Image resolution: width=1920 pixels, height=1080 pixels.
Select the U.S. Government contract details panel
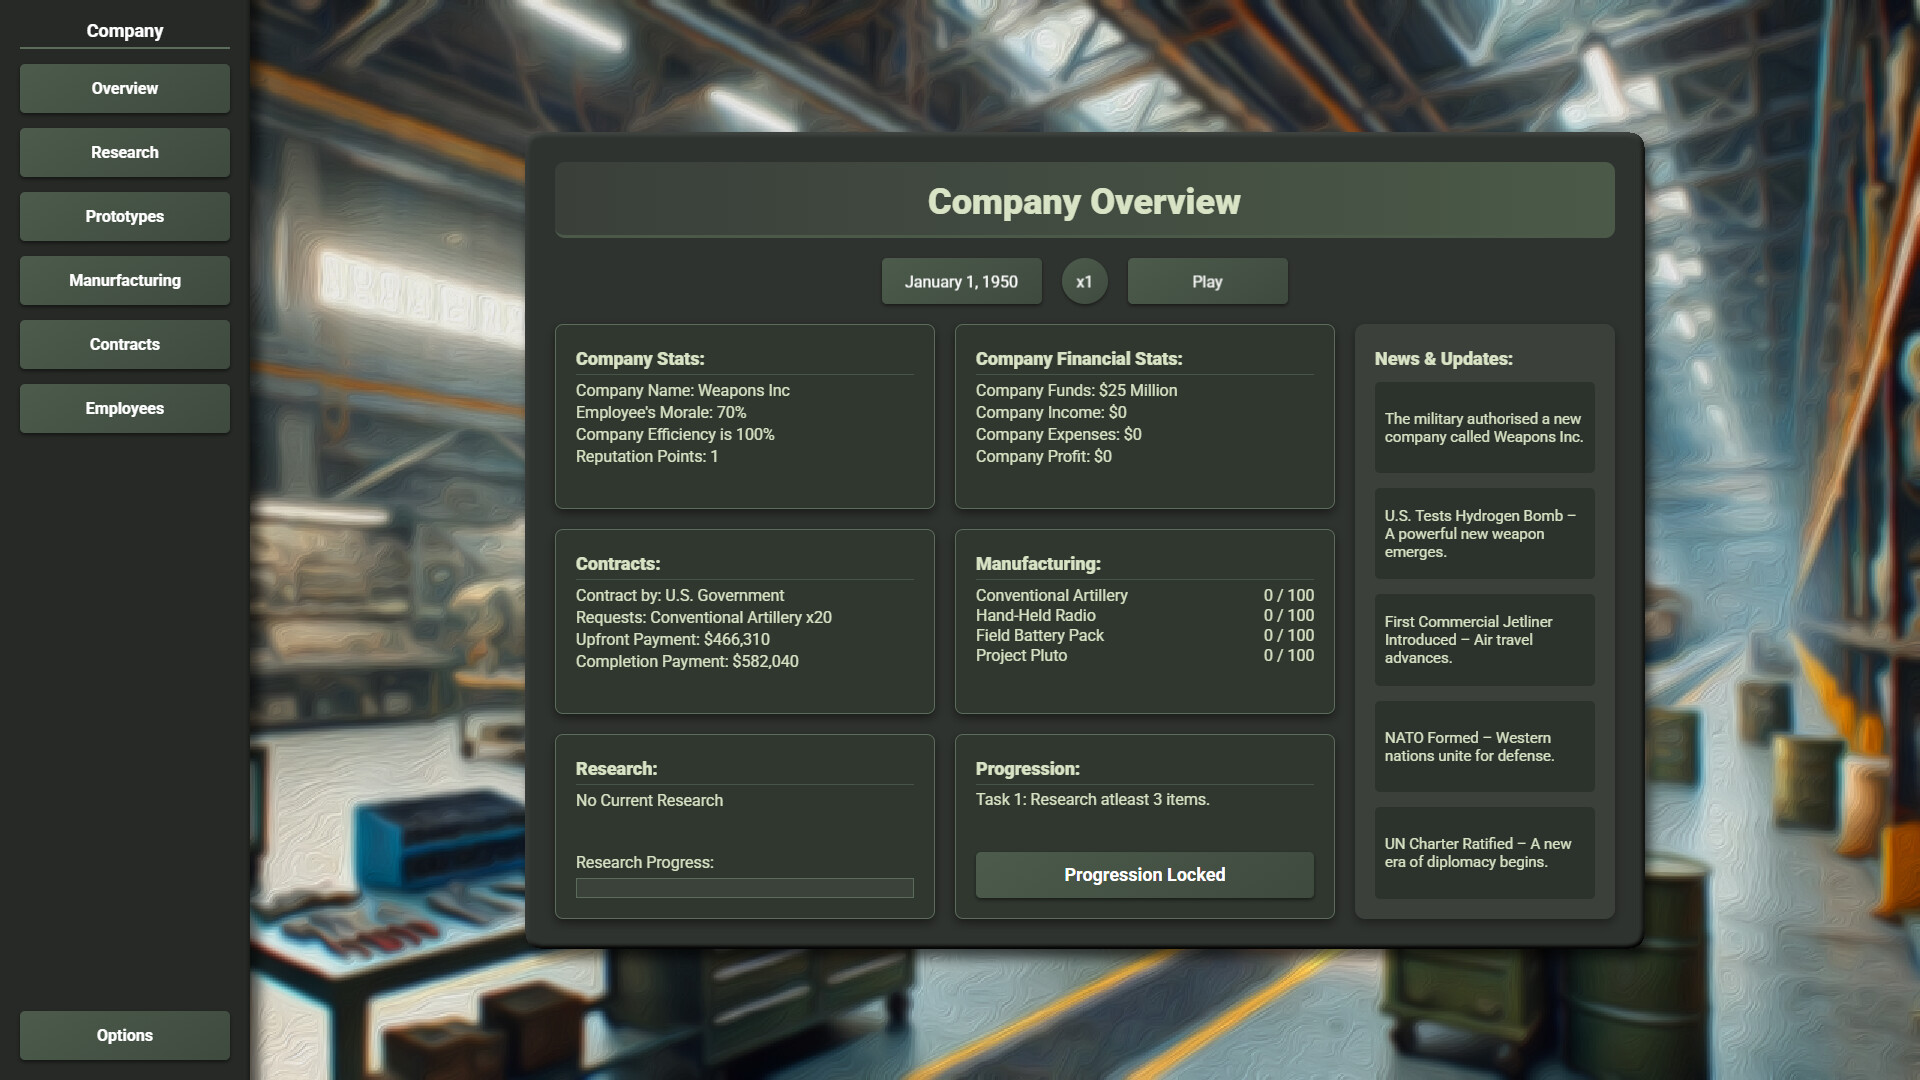(x=744, y=620)
